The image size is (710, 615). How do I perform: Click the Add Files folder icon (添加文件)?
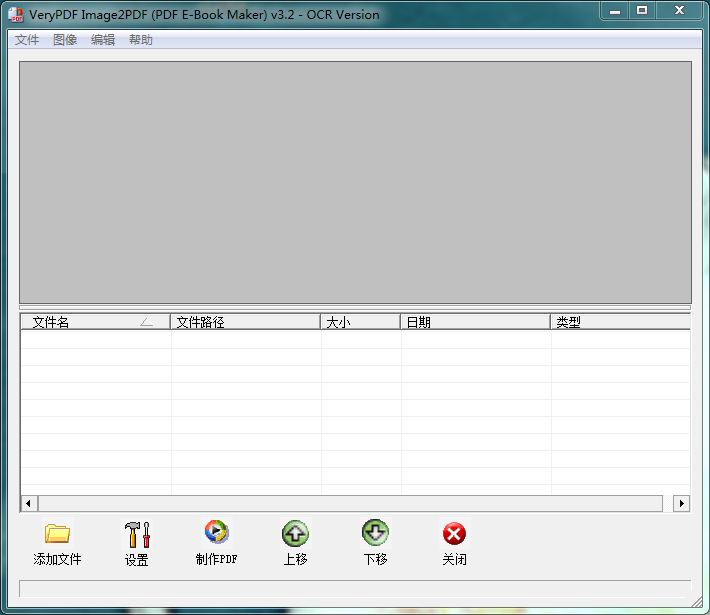57,533
